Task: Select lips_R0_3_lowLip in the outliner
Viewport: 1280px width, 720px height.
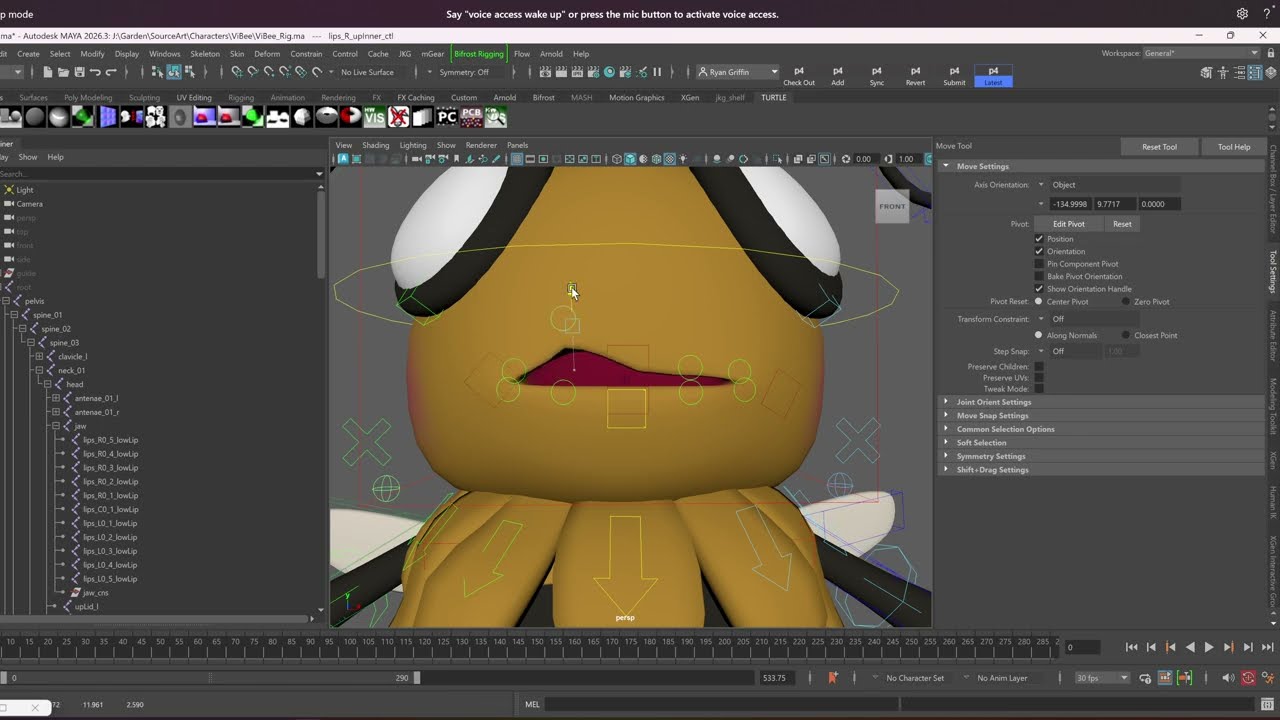Action: 110,468
